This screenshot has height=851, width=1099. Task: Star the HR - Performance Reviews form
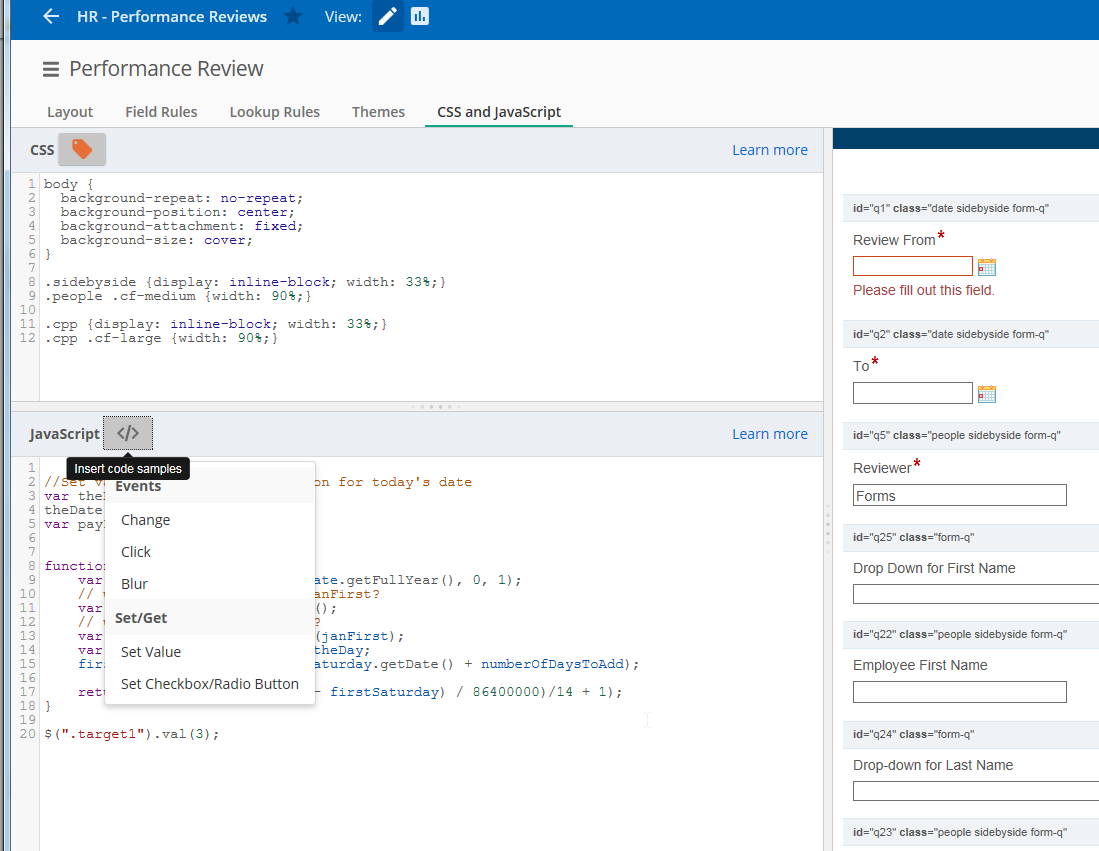click(293, 16)
